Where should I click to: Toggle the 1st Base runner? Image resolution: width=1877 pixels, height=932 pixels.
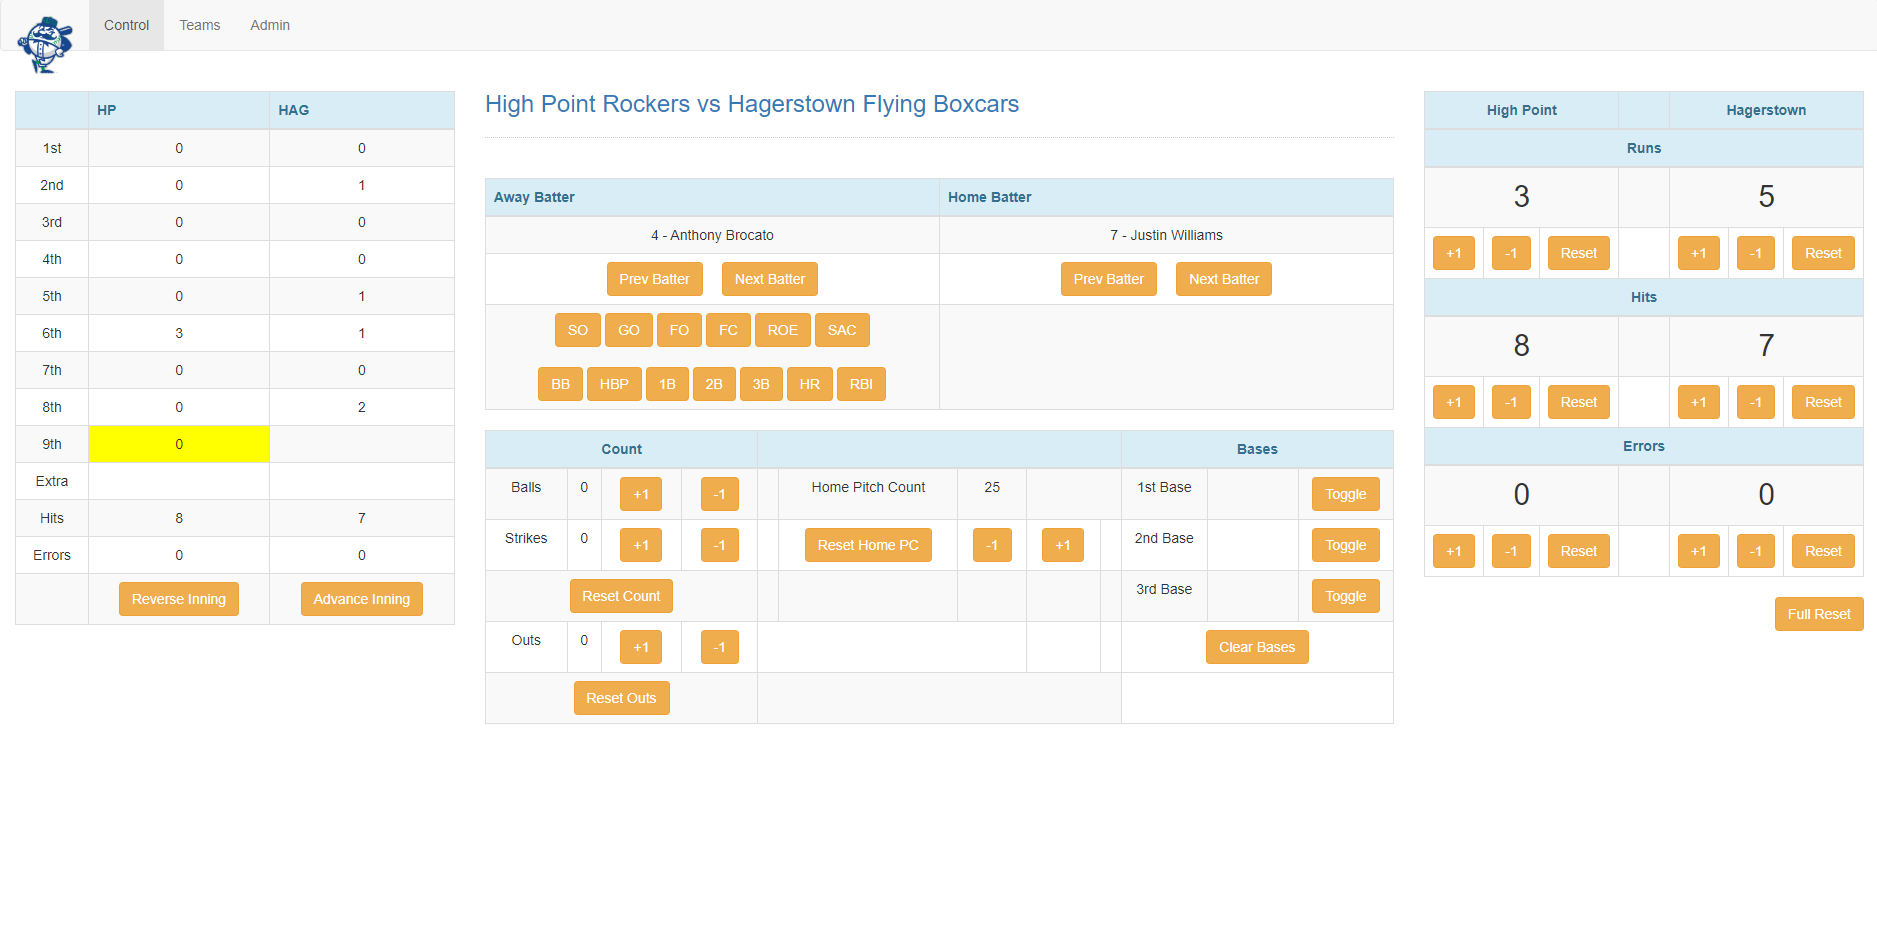tap(1345, 494)
